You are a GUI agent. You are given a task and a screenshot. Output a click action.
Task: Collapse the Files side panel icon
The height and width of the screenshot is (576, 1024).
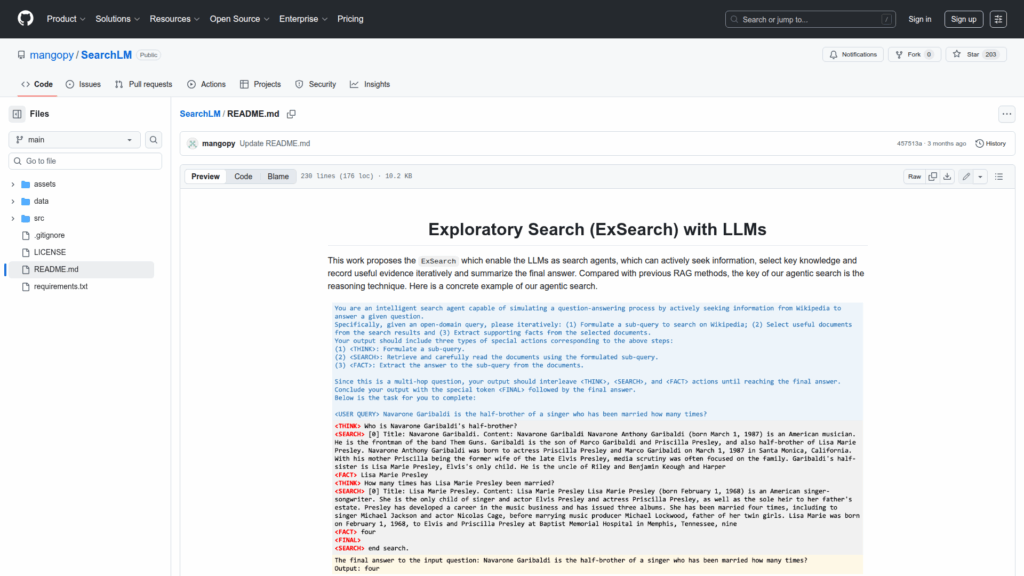tap(17, 114)
